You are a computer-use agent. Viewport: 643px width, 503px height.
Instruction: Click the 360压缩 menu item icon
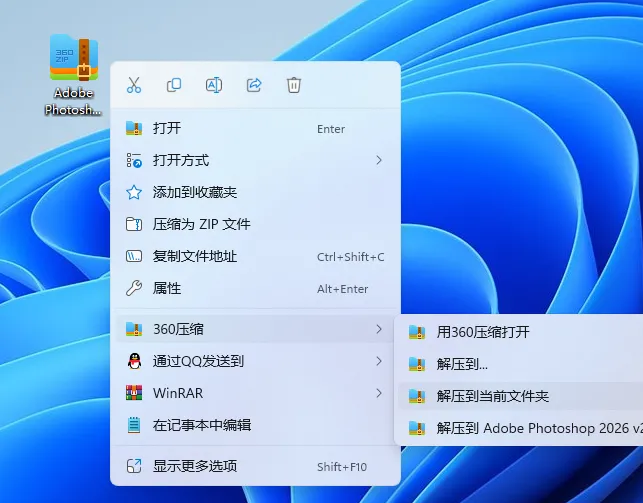point(134,329)
